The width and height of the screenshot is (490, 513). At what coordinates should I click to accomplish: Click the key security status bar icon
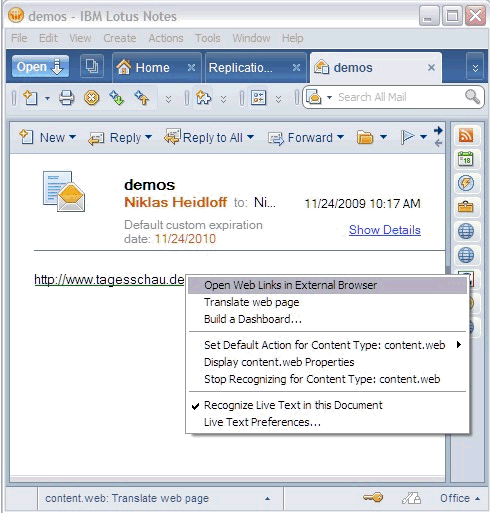pos(373,498)
